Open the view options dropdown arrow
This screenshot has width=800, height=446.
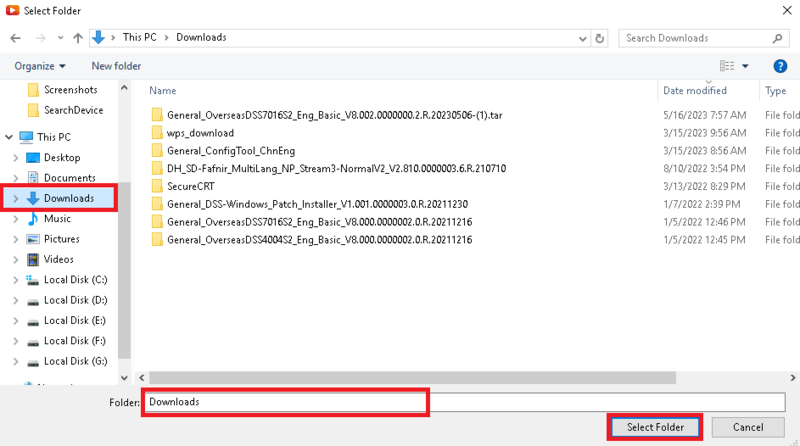(x=745, y=66)
